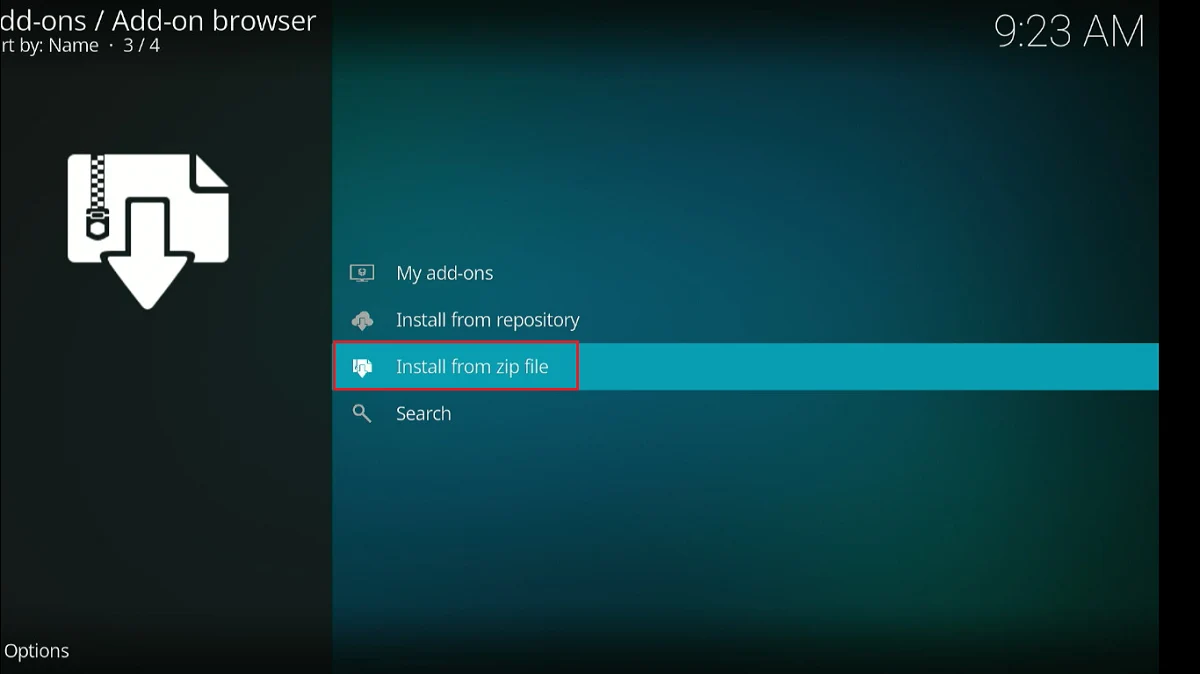Image resolution: width=1200 pixels, height=674 pixels.
Task: Click the monitor icon beside My add-ons
Action: tap(362, 273)
